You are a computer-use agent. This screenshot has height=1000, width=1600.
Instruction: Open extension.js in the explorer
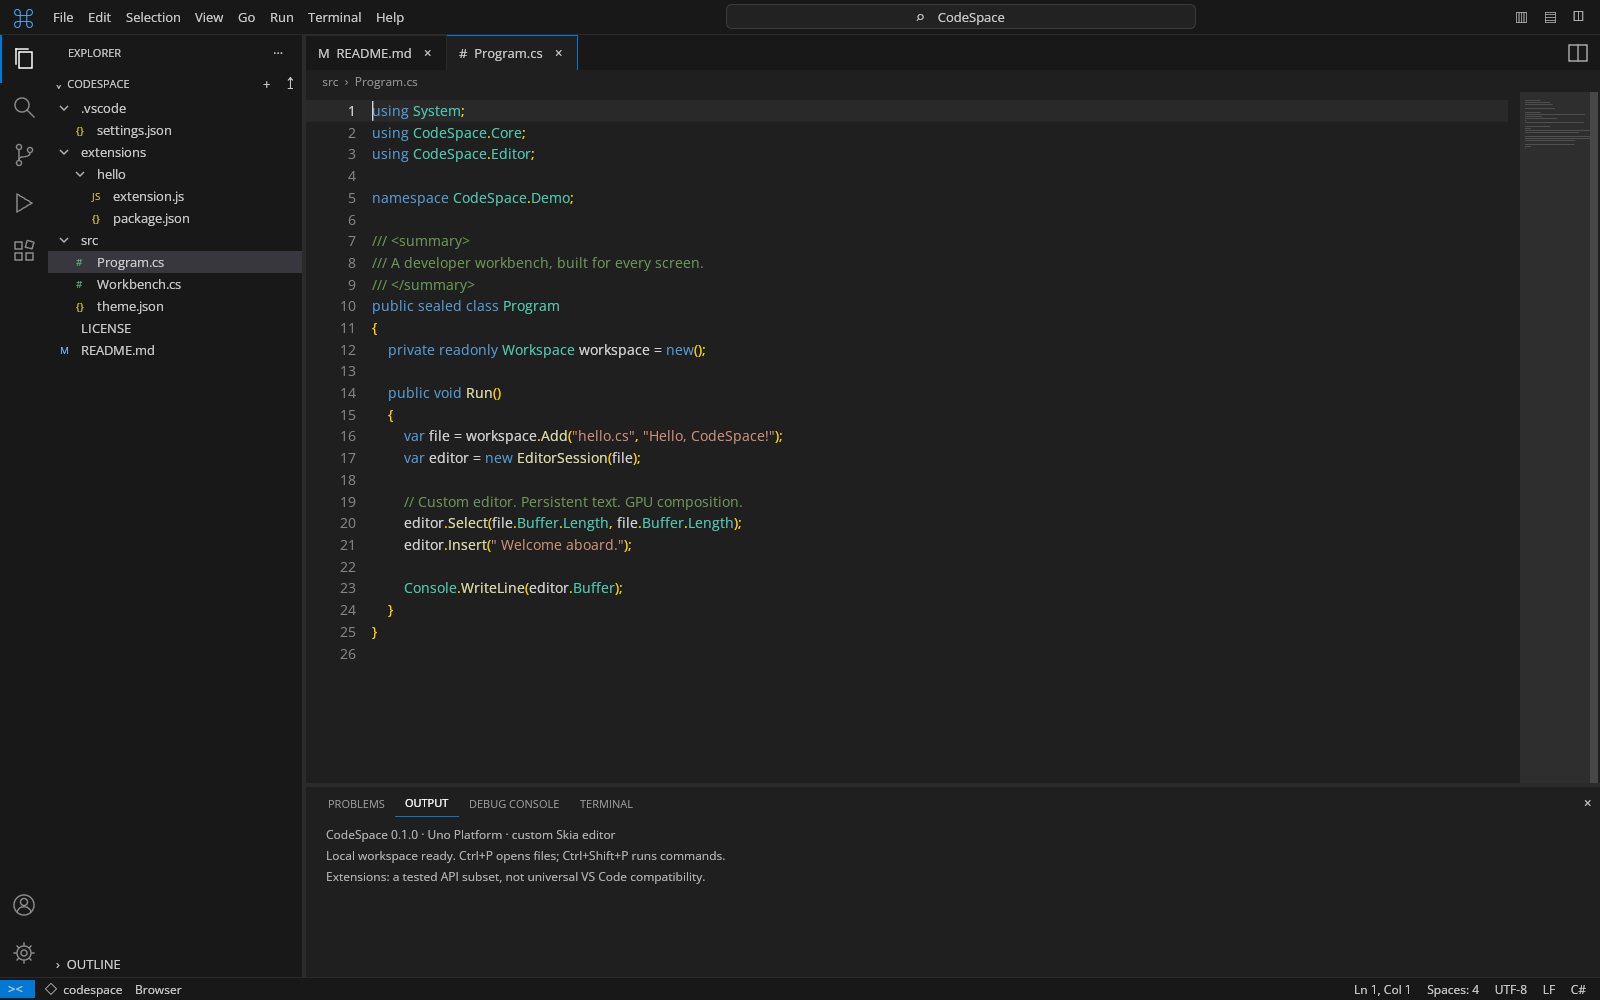175,196
